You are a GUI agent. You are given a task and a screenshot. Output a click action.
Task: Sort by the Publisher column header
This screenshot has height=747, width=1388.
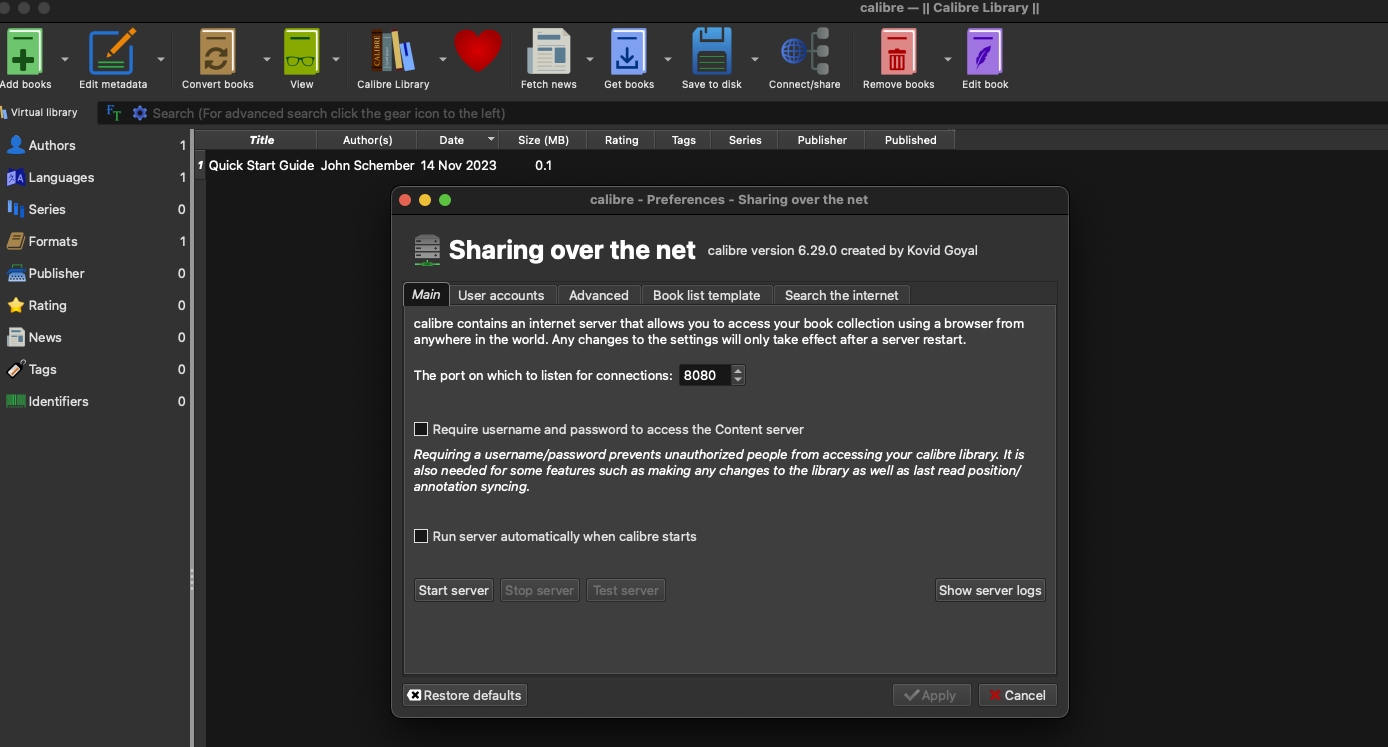(822, 140)
